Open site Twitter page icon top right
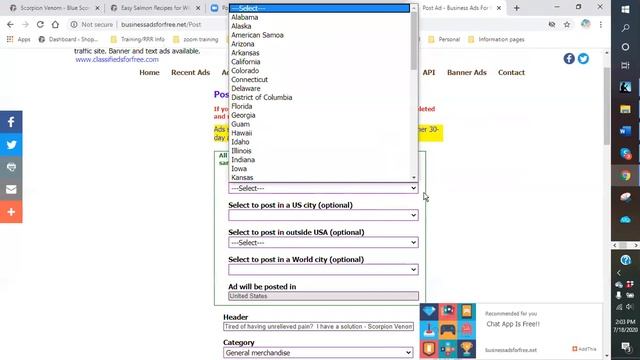 tap(583, 59)
